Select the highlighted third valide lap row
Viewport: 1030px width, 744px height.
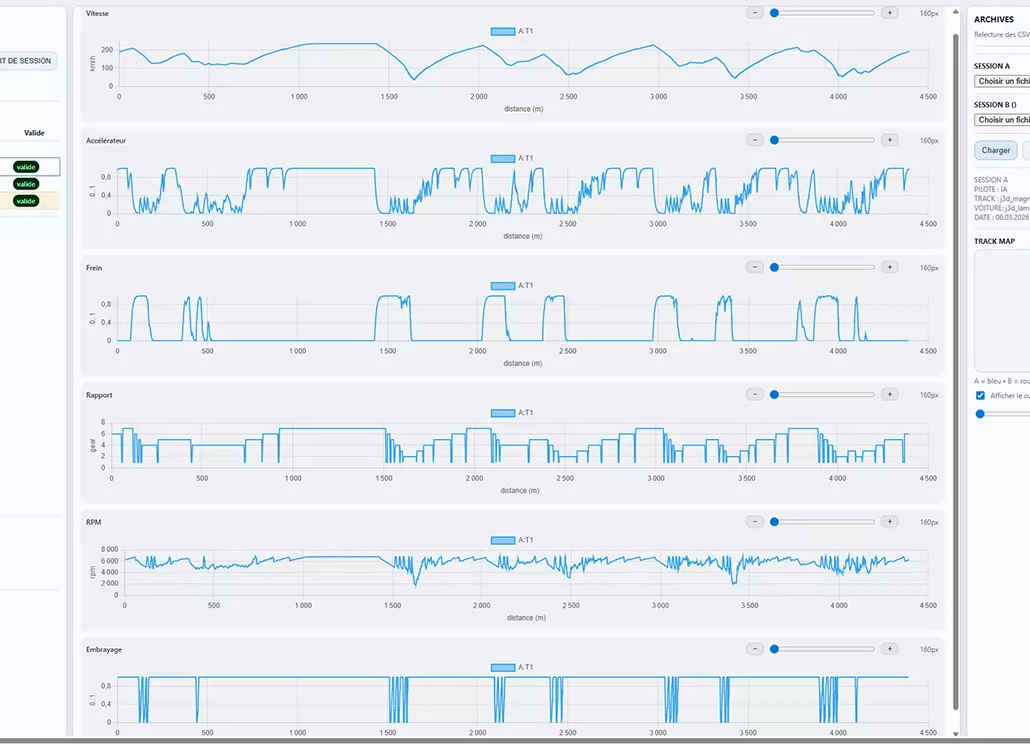point(27,201)
